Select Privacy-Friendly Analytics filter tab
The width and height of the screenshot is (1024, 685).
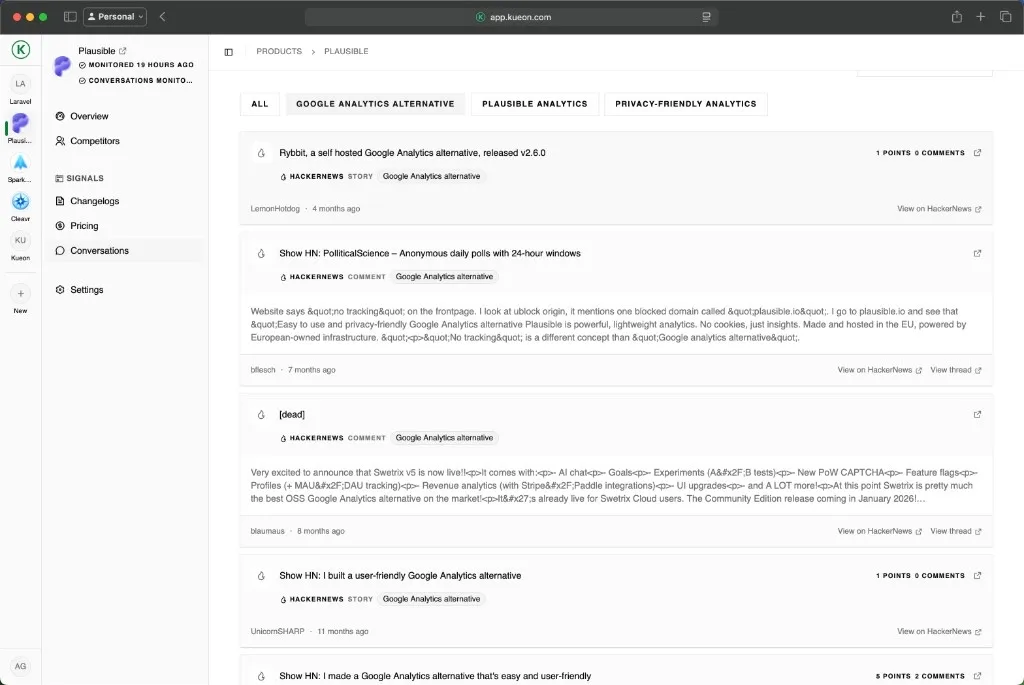(x=686, y=104)
